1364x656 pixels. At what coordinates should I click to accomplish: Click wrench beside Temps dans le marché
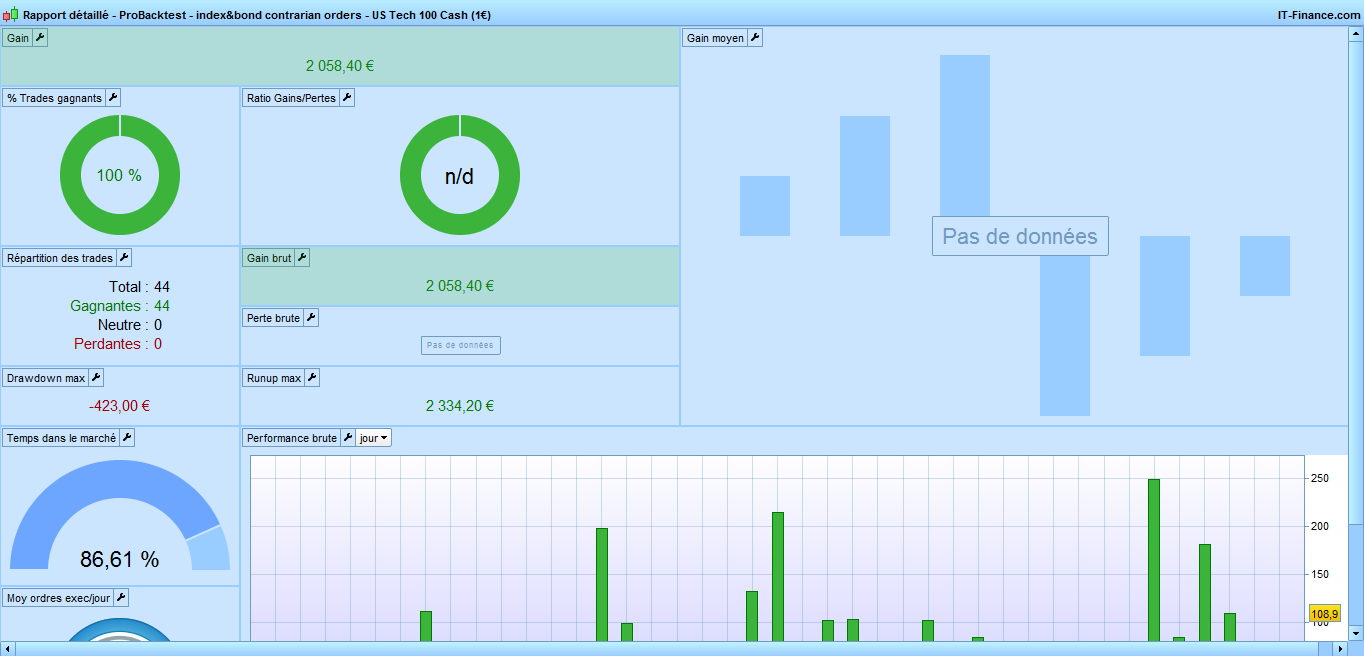pyautogui.click(x=127, y=438)
